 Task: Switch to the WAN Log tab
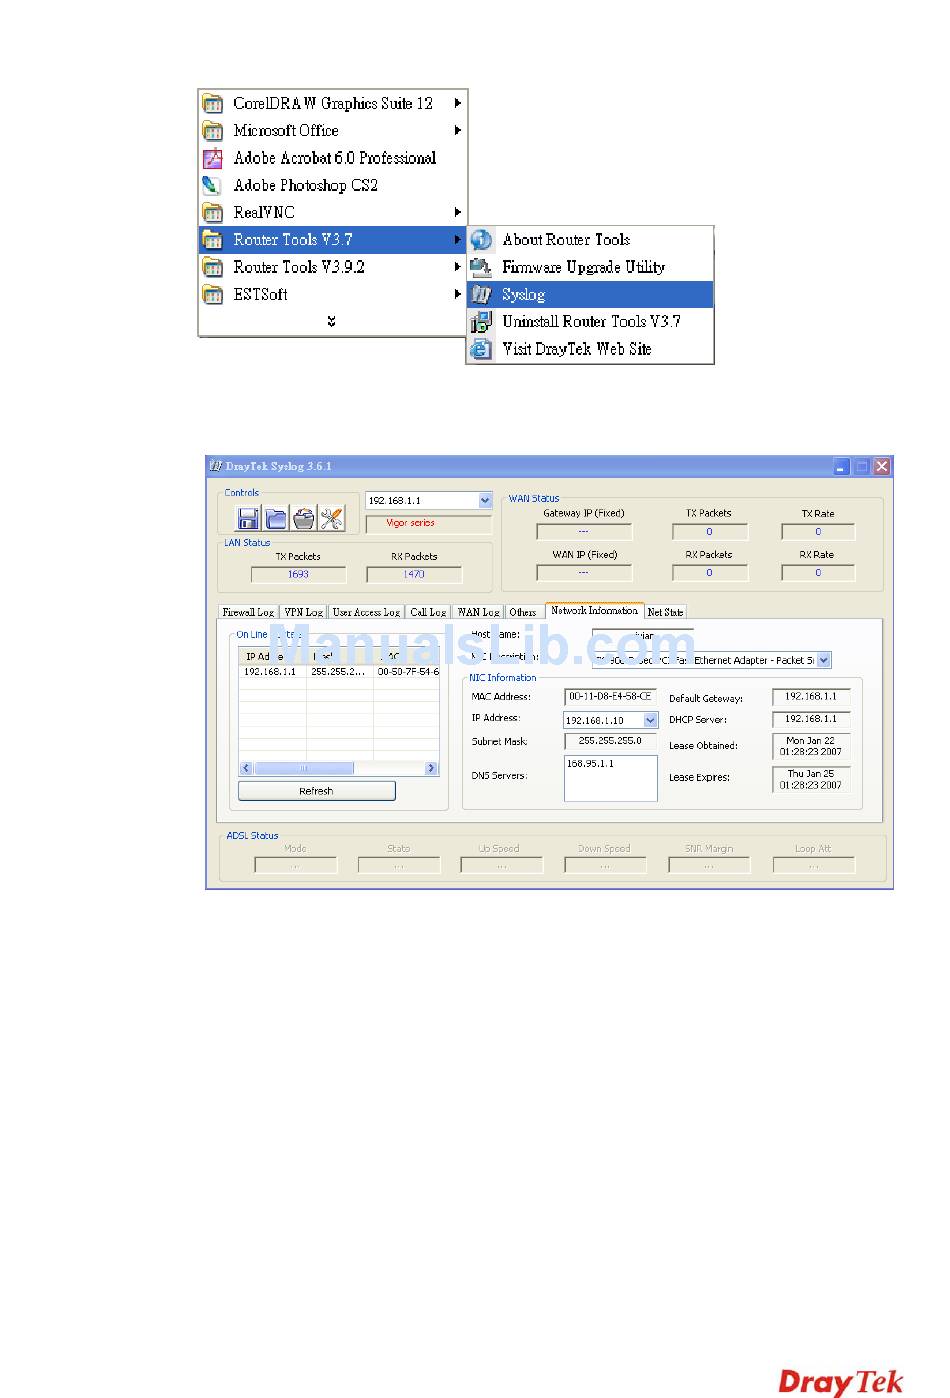[x=478, y=612]
